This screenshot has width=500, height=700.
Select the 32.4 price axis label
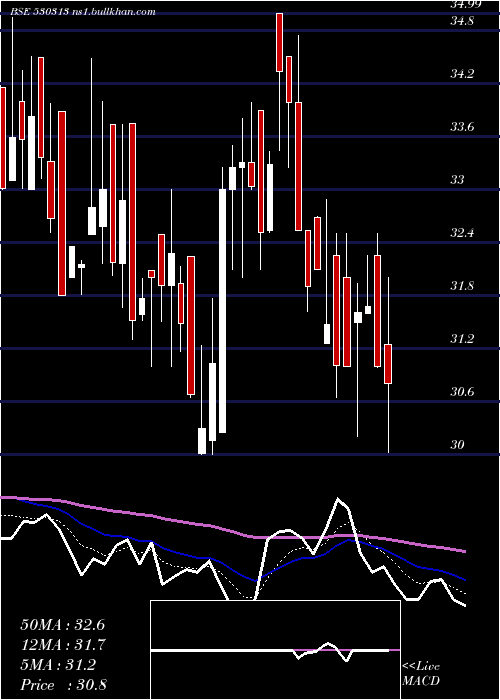point(462,233)
